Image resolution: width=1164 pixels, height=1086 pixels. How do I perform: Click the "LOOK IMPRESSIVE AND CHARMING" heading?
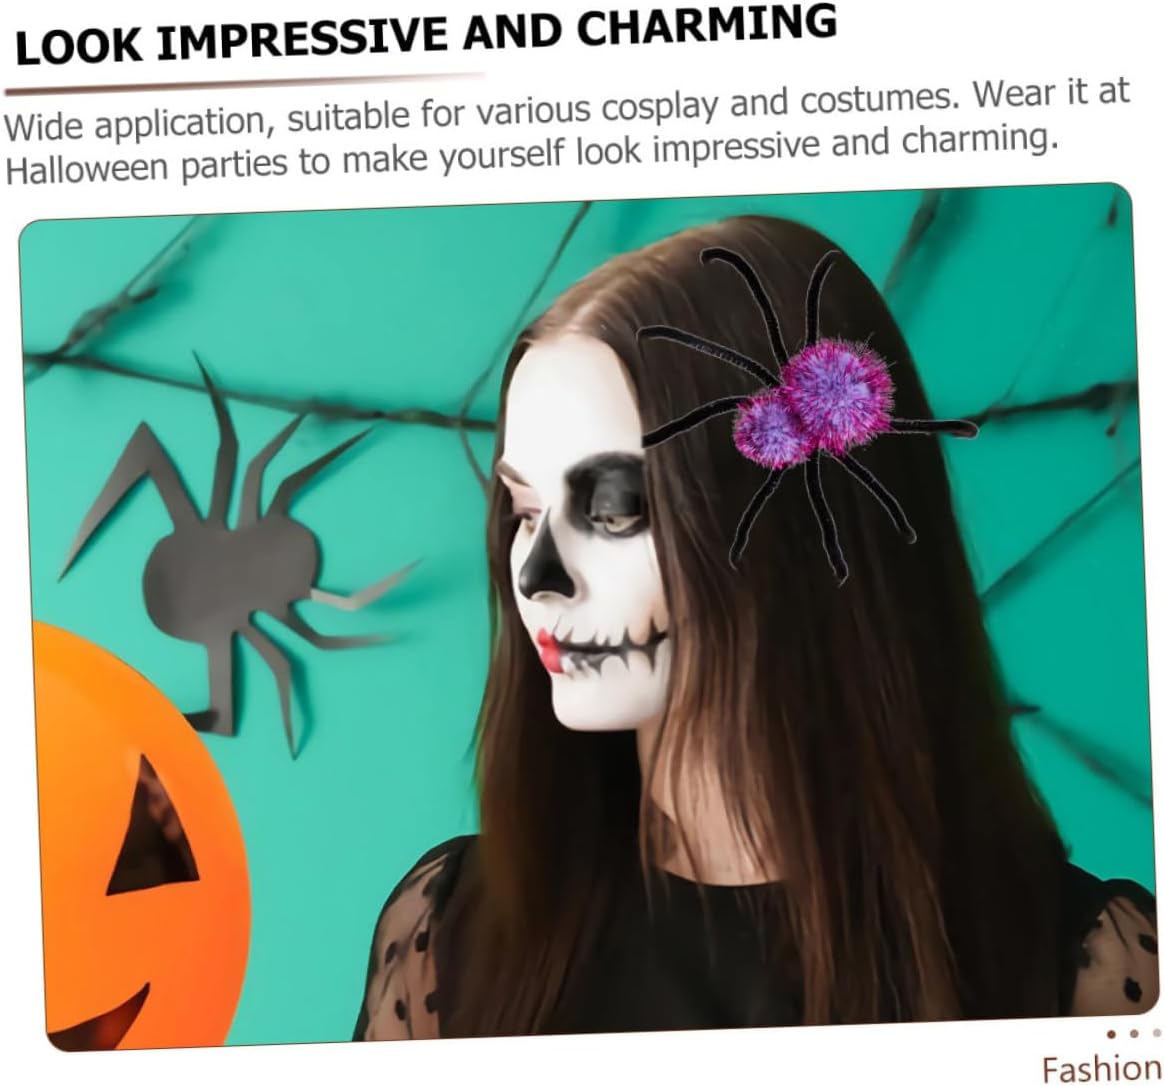pos(426,35)
